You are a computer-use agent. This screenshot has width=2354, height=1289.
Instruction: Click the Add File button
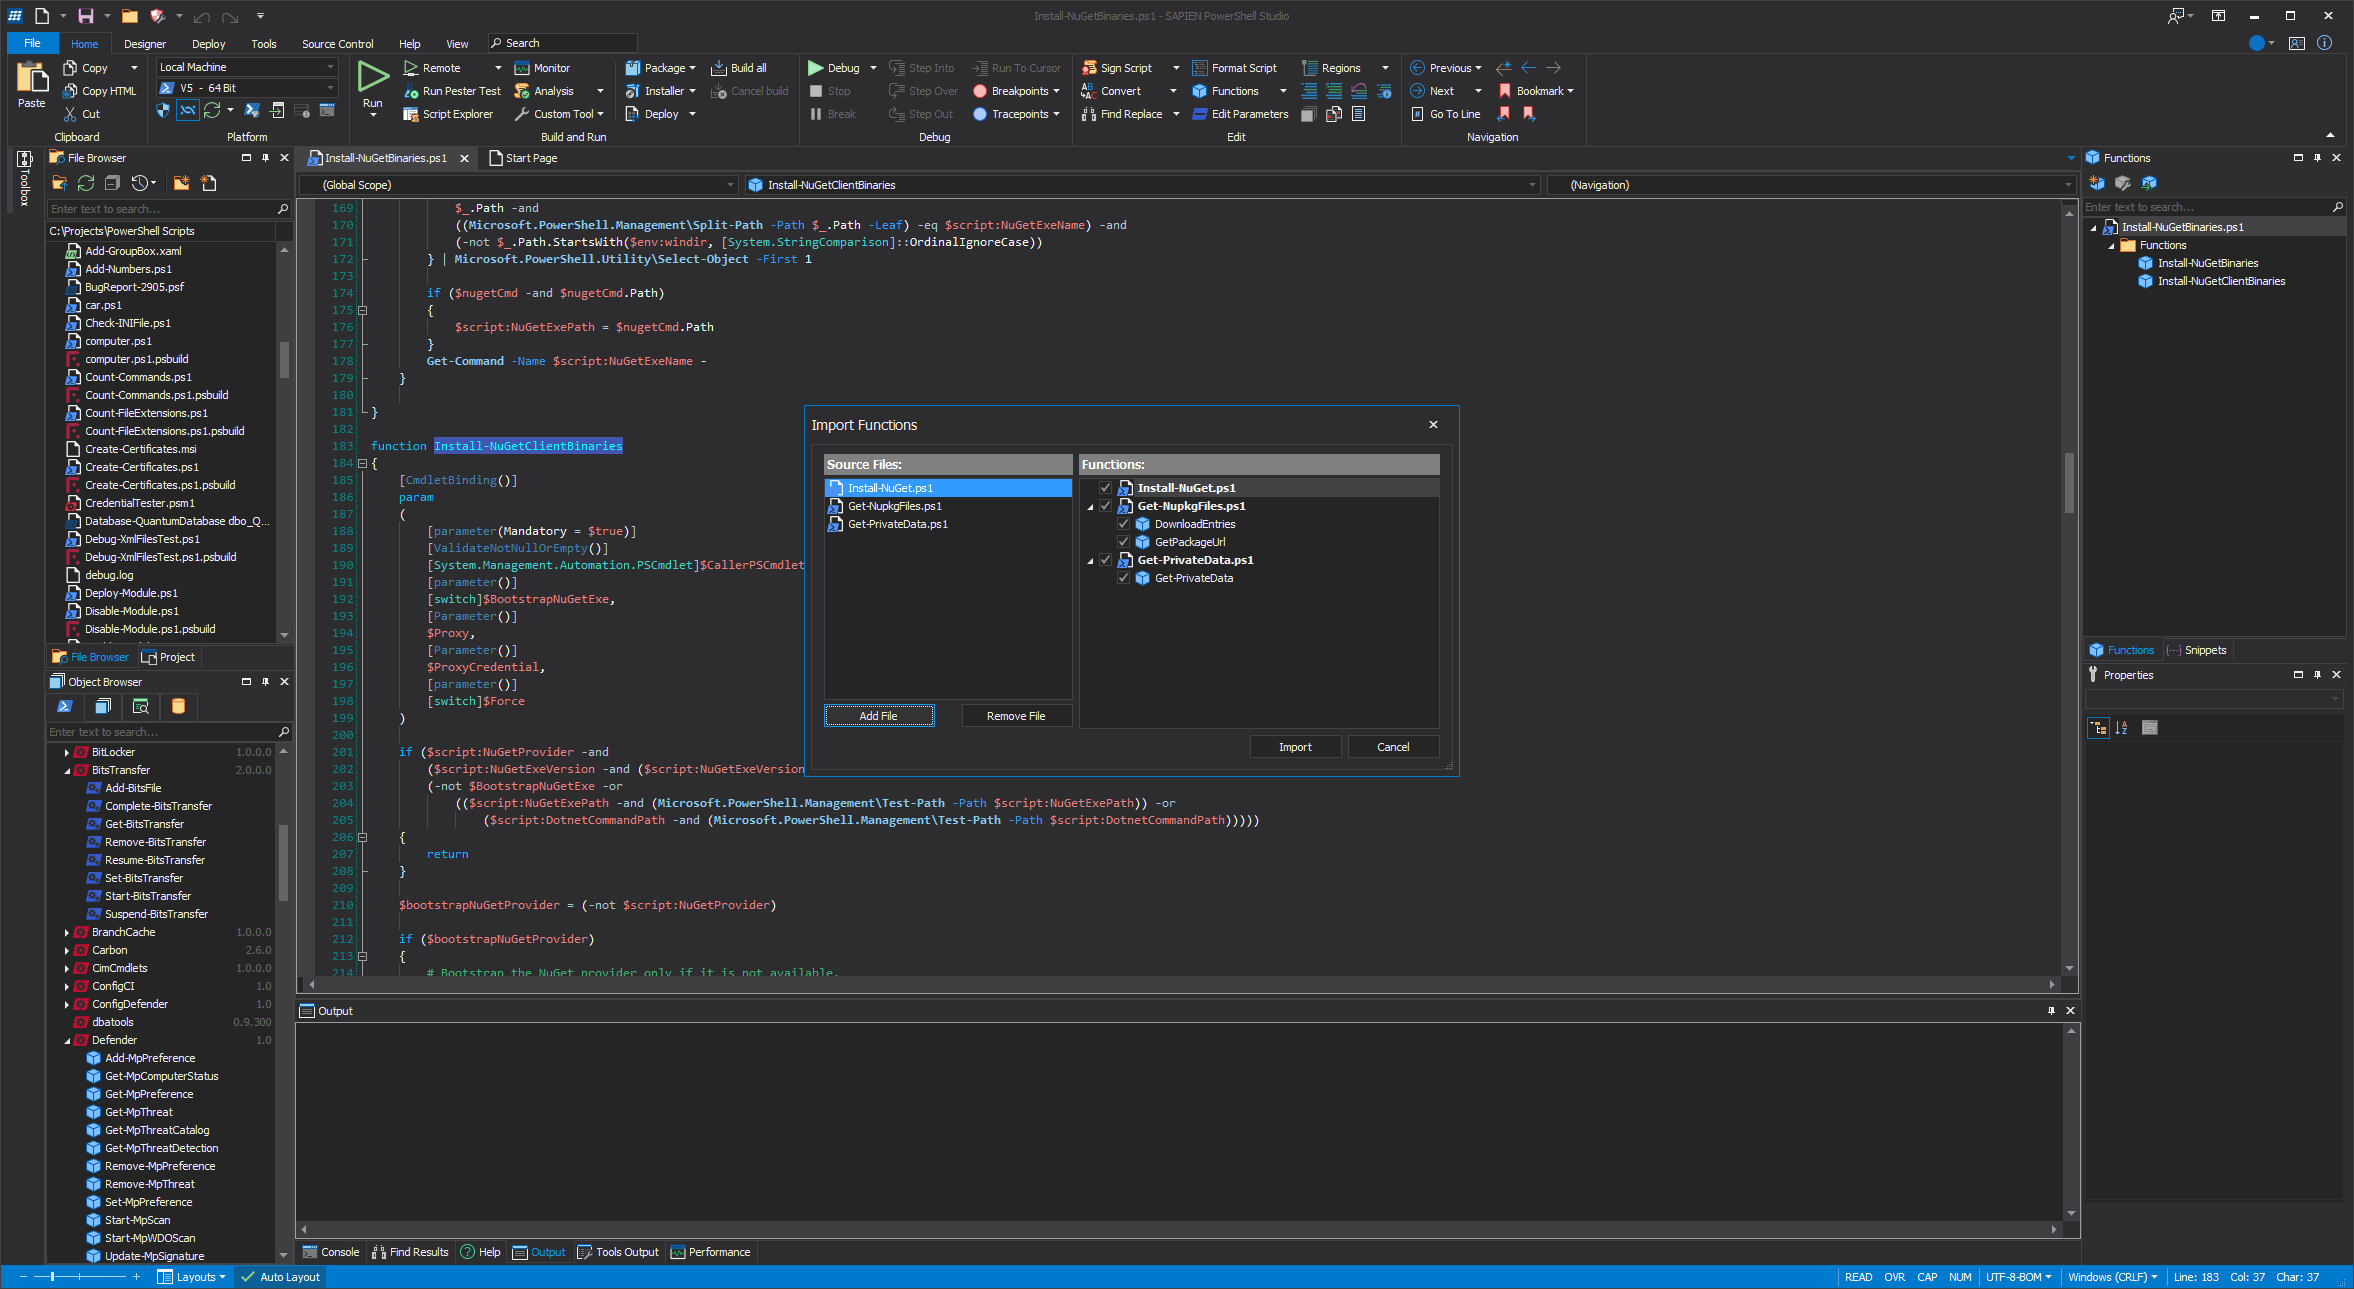tap(878, 715)
